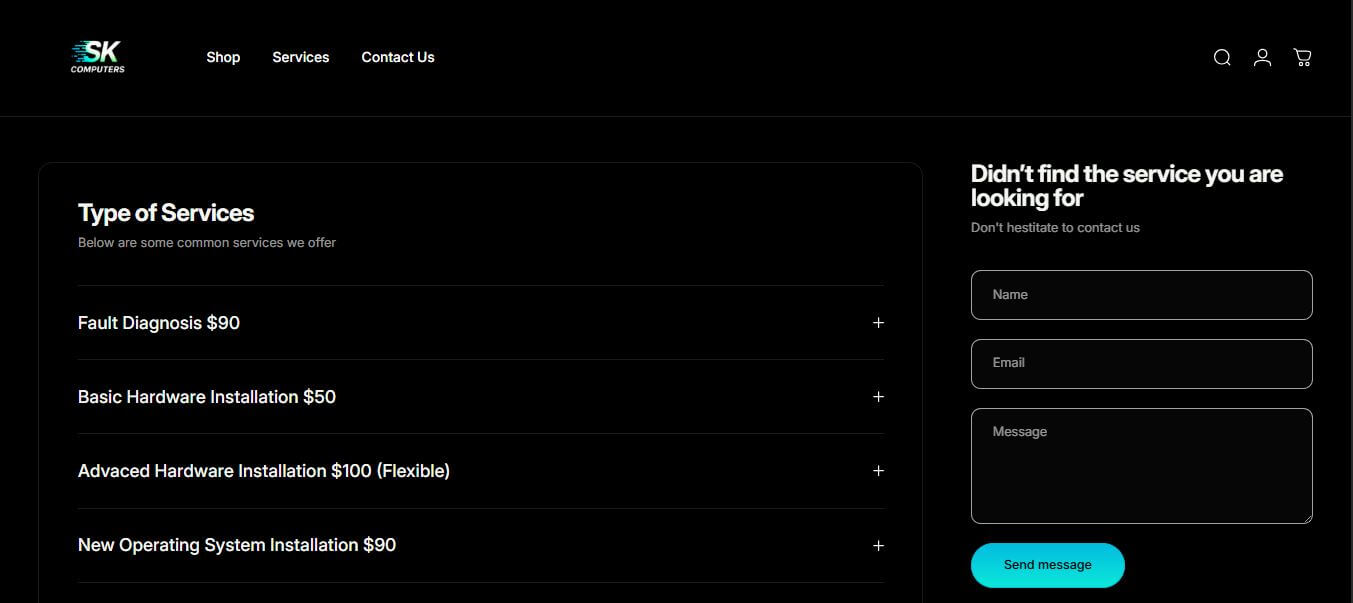Screen dimensions: 1353x603
Task: Click Advaced Hardware Installation $100 title
Action: 264,471
